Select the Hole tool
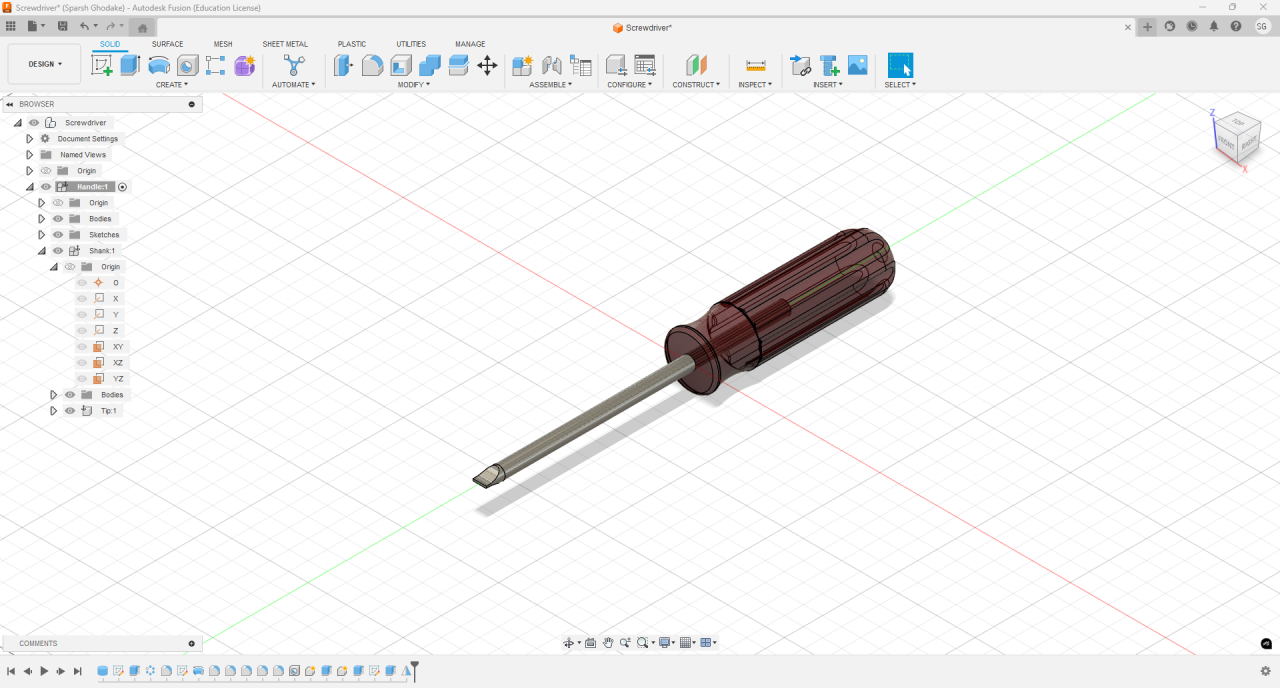Screen dimensions: 1280x688 tap(187, 65)
